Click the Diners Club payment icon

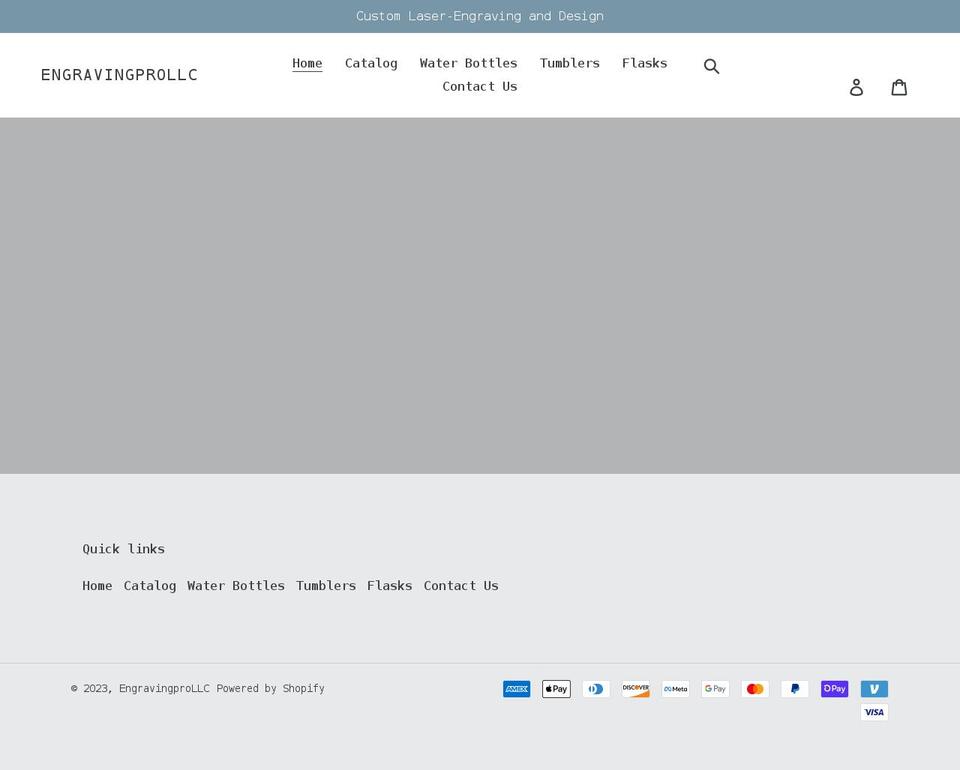coord(596,689)
